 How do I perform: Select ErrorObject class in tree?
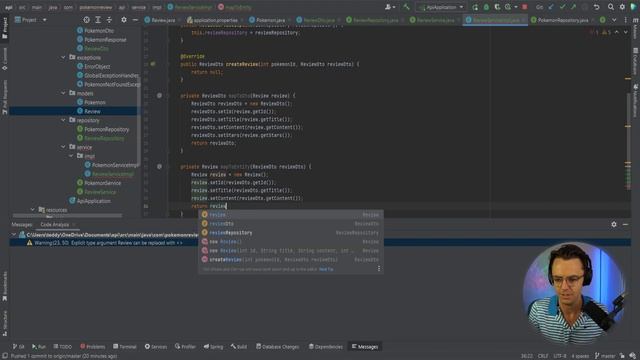(x=93, y=67)
